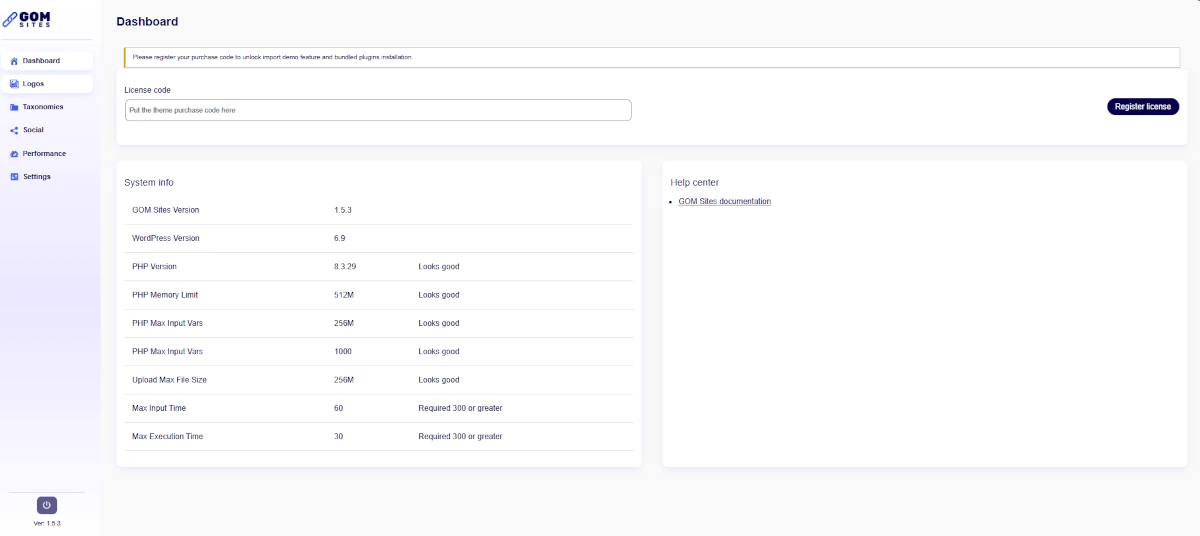
Task: Click the Settings sidebar icon
Action: [14, 177]
